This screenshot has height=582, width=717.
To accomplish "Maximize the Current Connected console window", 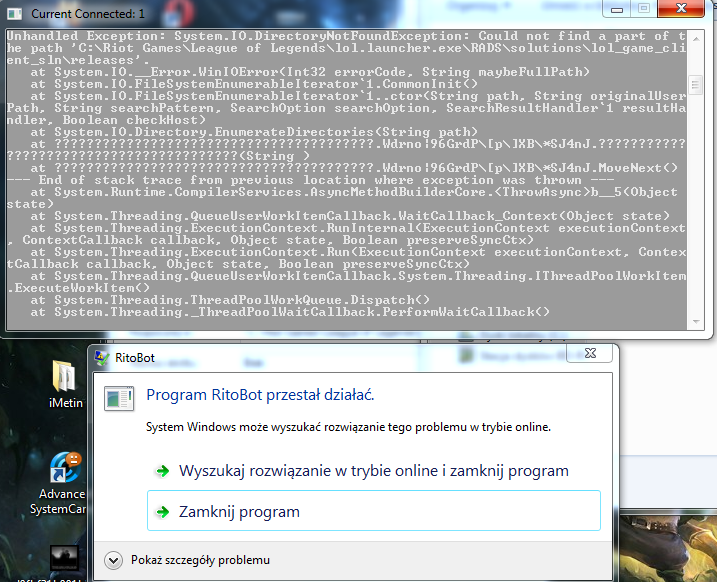I will (644, 9).
